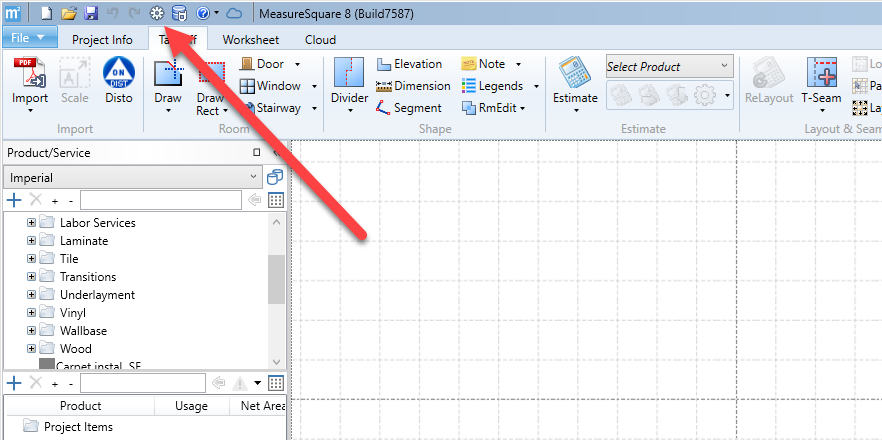
Task: Click the product tree vertical scrollbar
Action: (276, 279)
